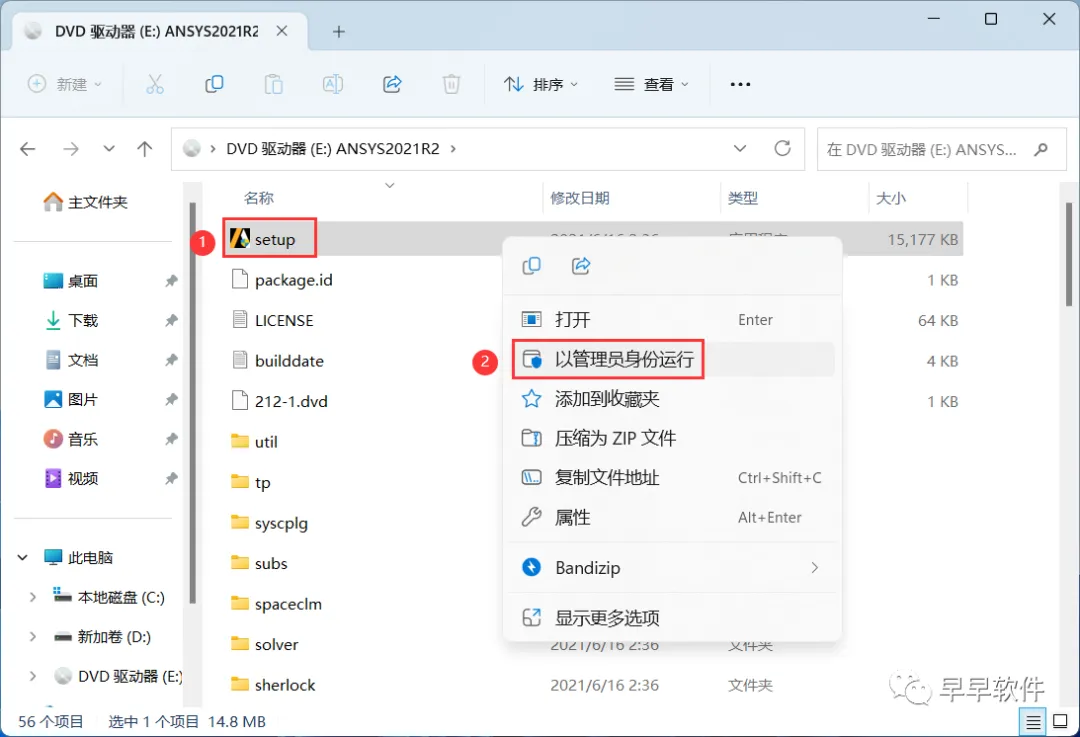Click the Delete trash icon in toolbar
Viewport: 1080px width, 737px height.
(451, 85)
